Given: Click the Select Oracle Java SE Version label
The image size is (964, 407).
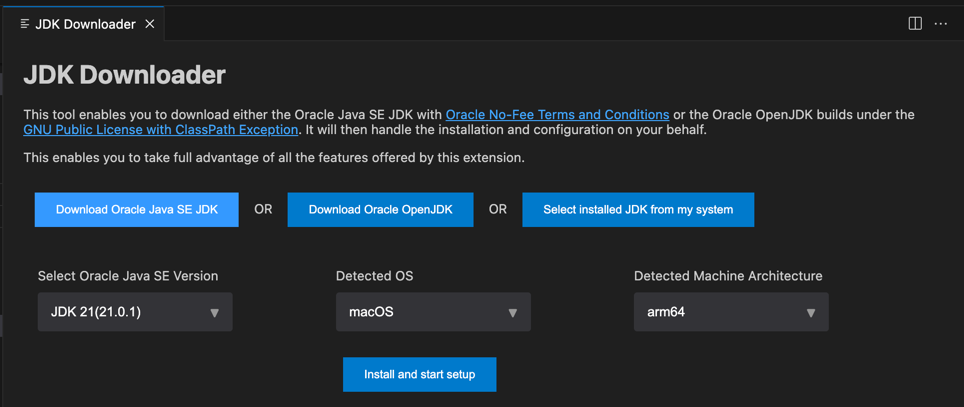Looking at the screenshot, I should (x=128, y=276).
